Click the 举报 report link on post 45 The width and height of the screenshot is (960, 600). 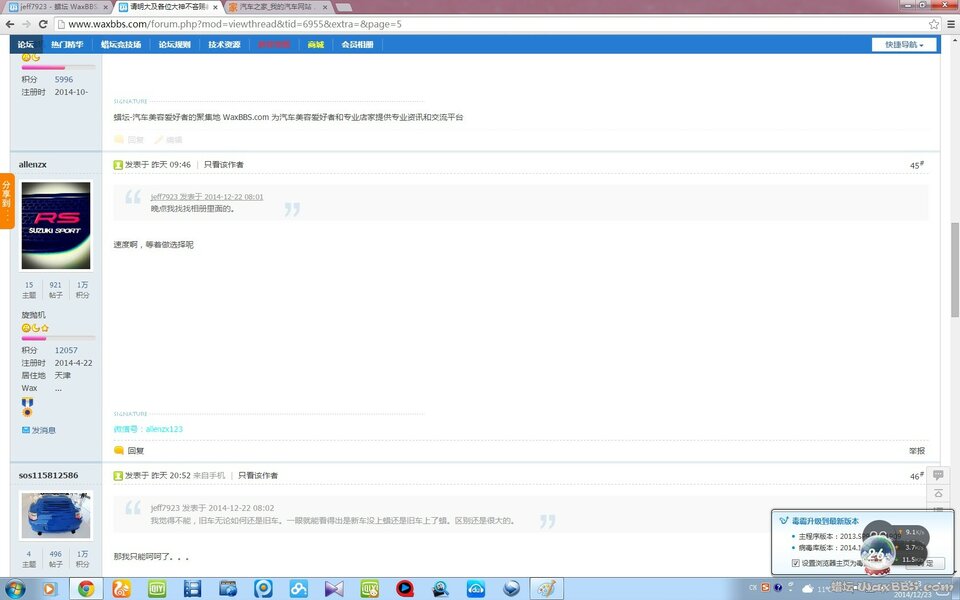click(x=916, y=451)
